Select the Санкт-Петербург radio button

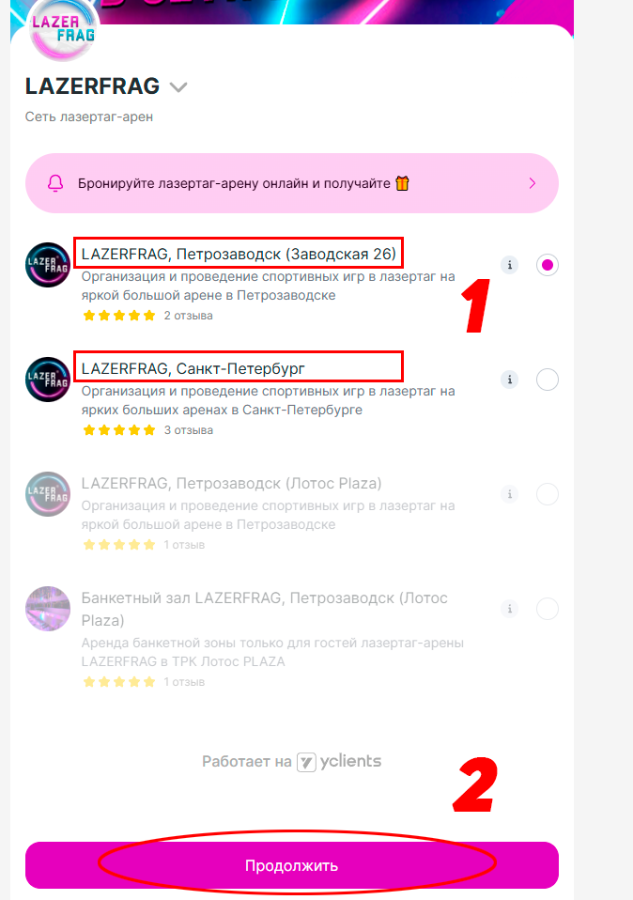click(x=547, y=379)
